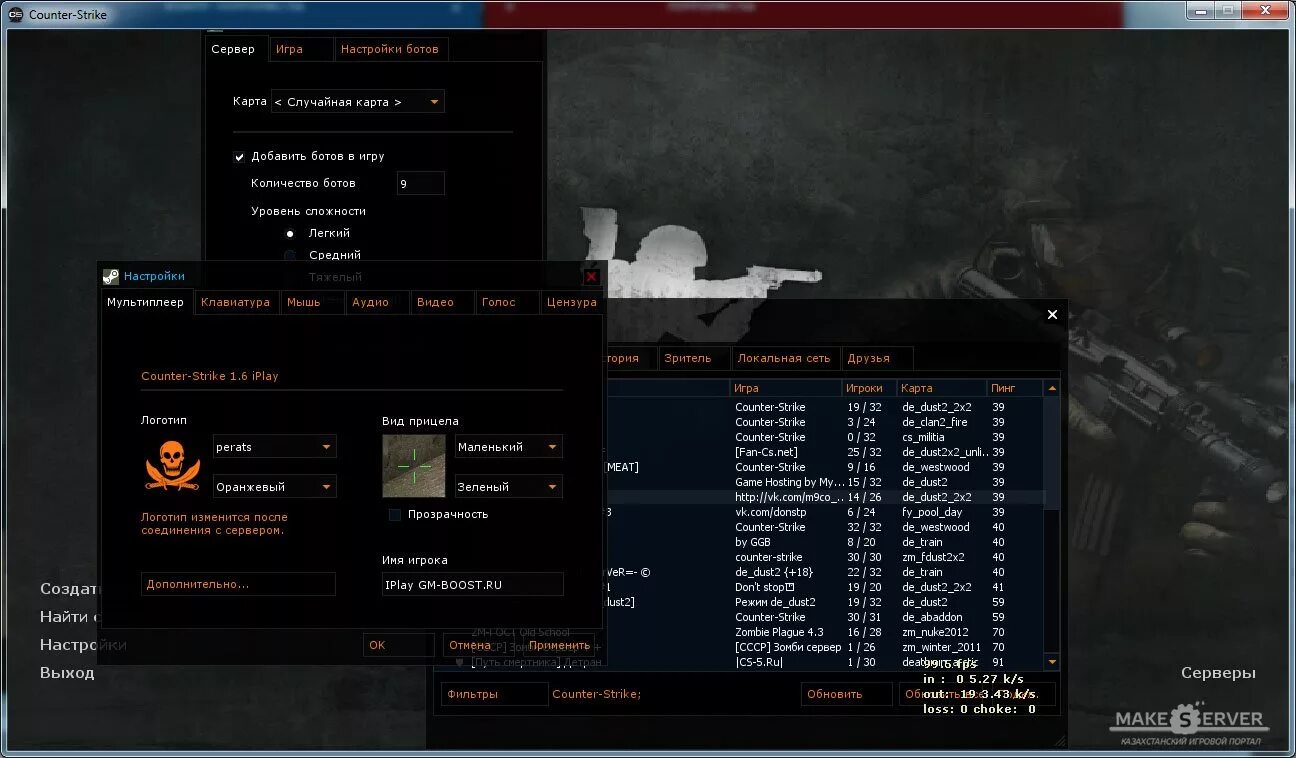Click Настройки in the main menu
Screen dimensions: 1296x758
click(x=83, y=645)
